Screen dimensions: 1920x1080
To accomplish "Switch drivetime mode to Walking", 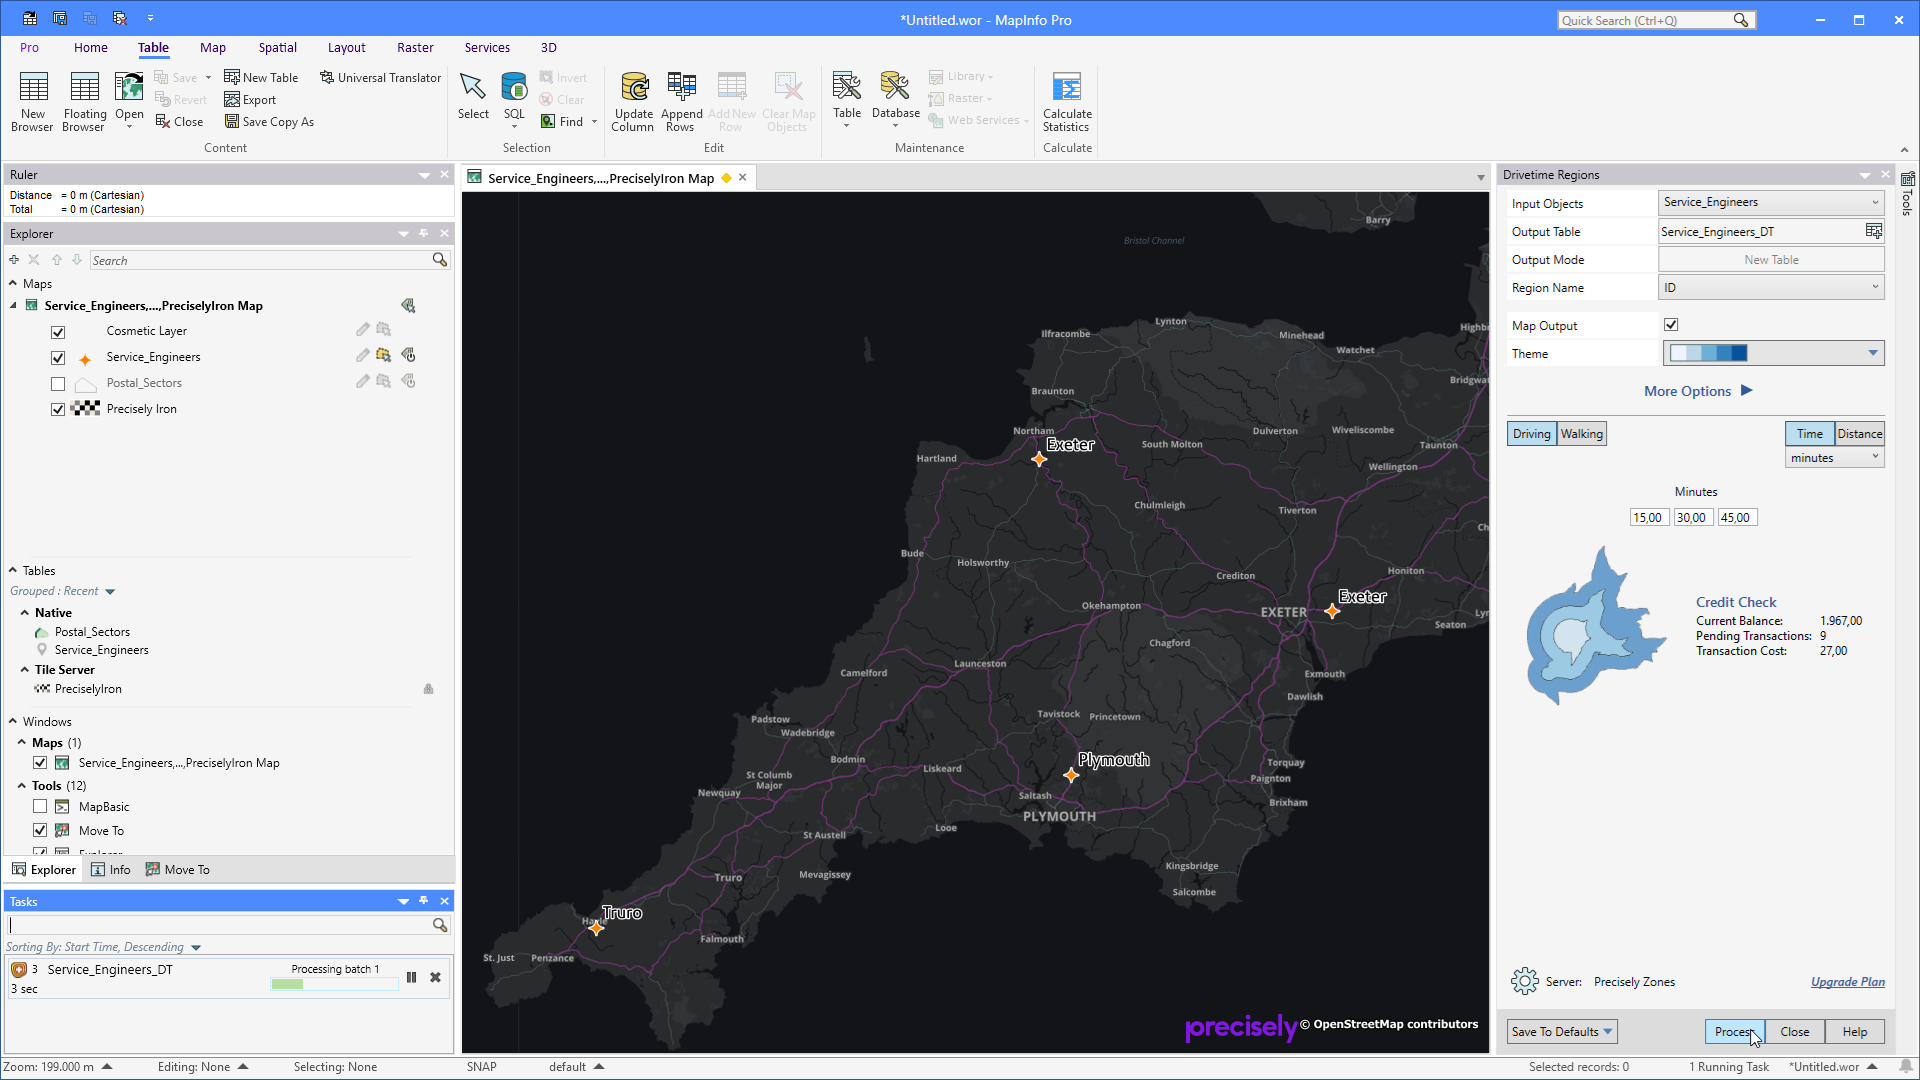I will pos(1582,433).
